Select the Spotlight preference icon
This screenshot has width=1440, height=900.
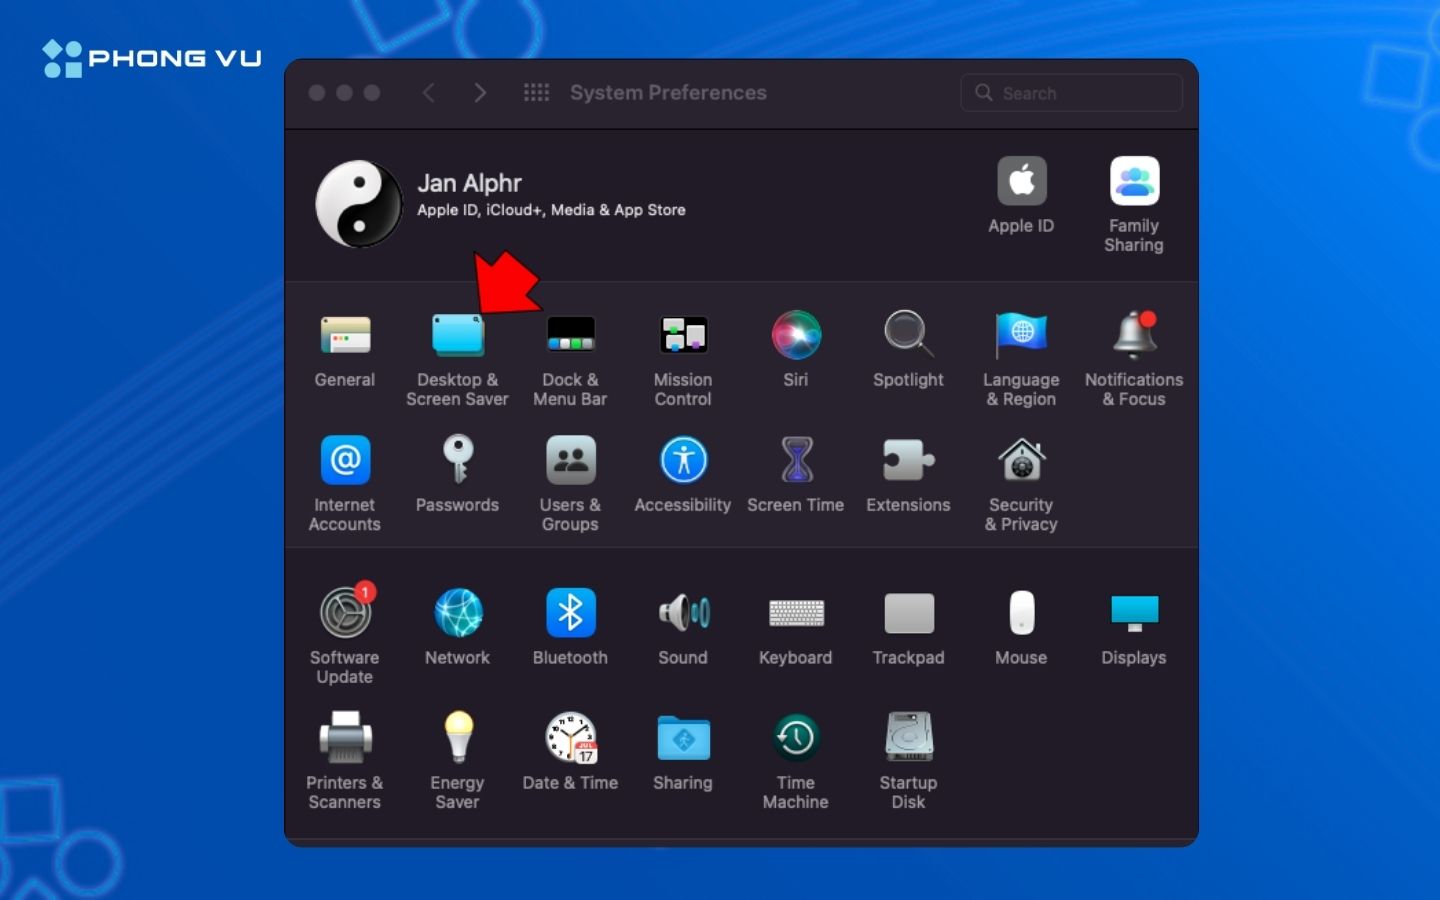(x=908, y=336)
